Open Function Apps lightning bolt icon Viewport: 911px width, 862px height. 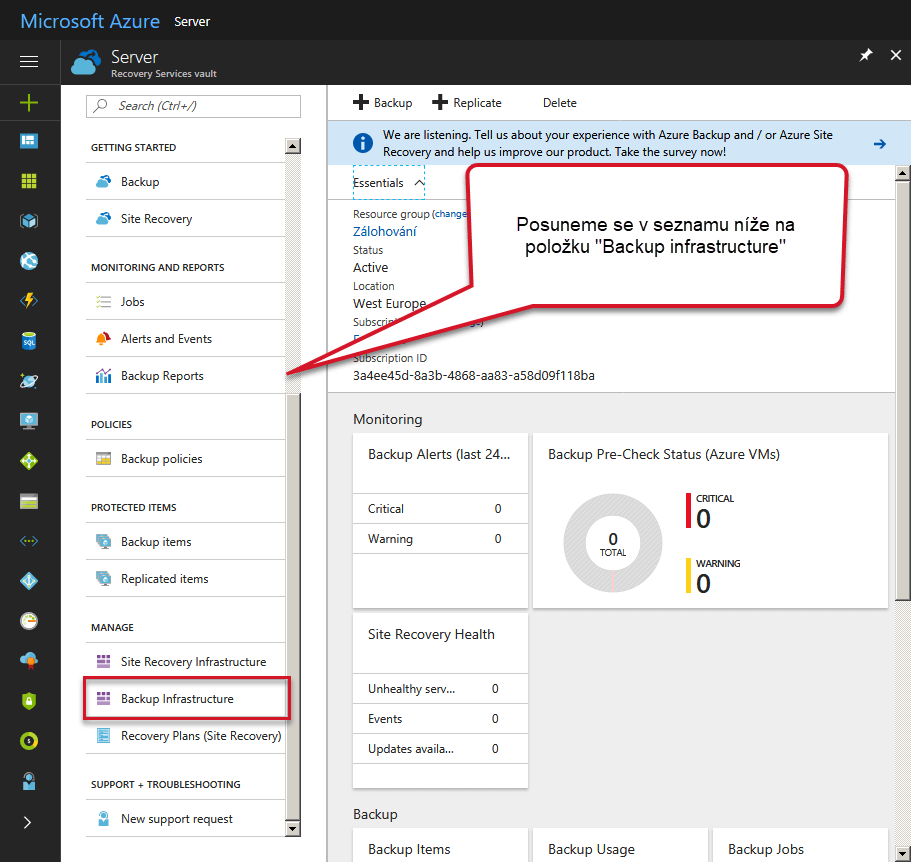29,300
